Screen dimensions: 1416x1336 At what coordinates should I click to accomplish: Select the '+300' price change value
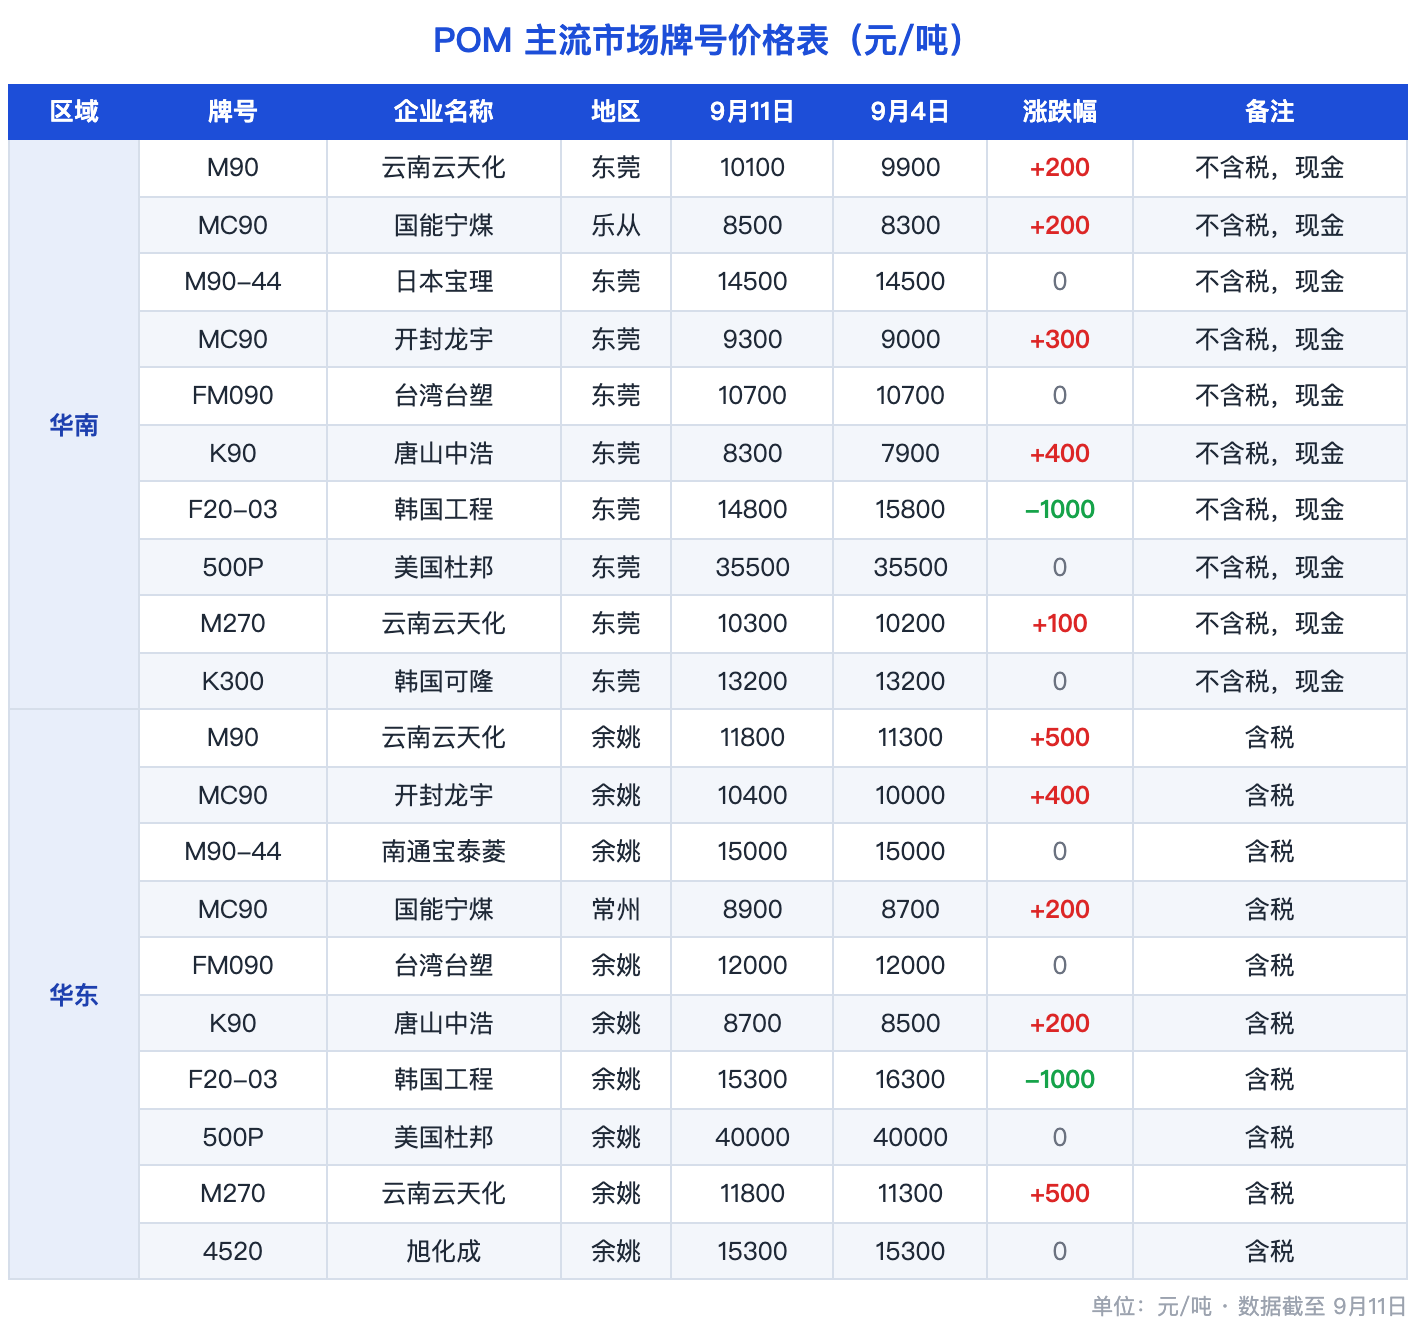1060,339
